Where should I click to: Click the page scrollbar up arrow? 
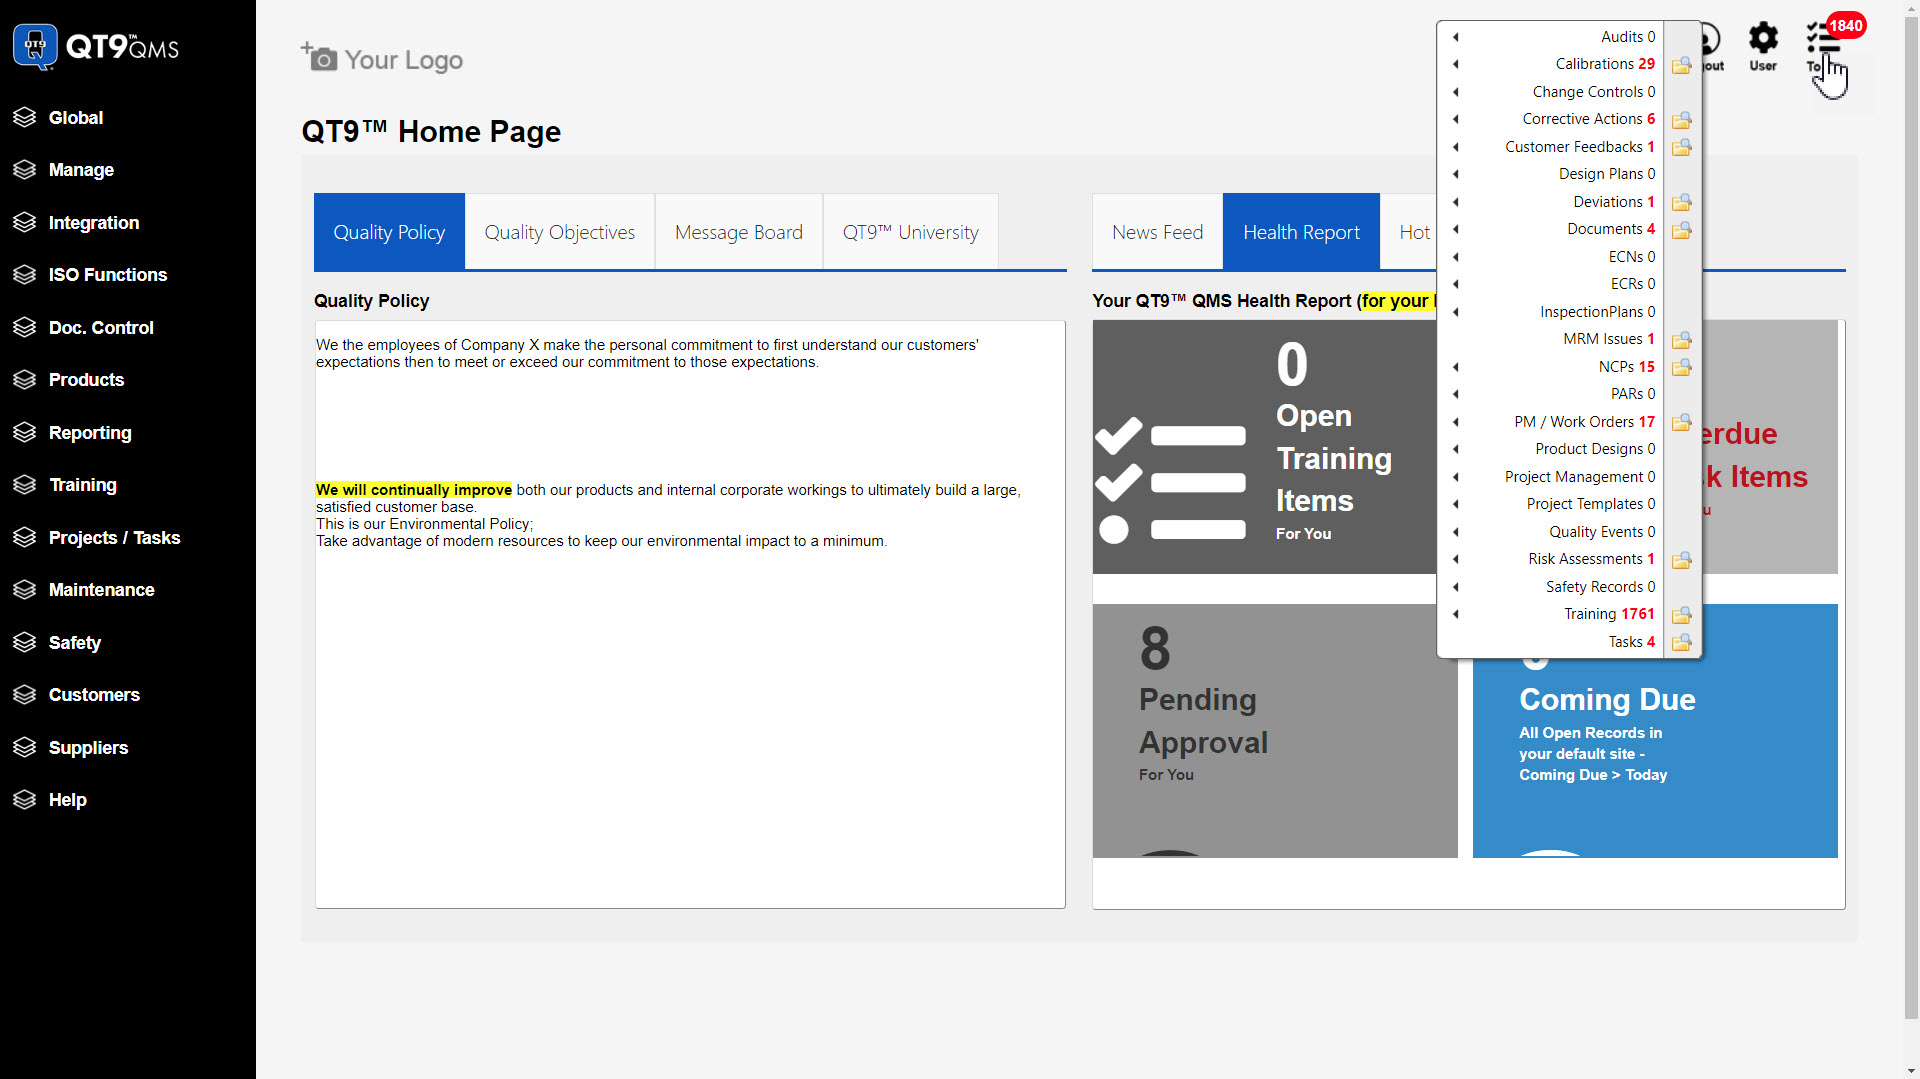1911,8
